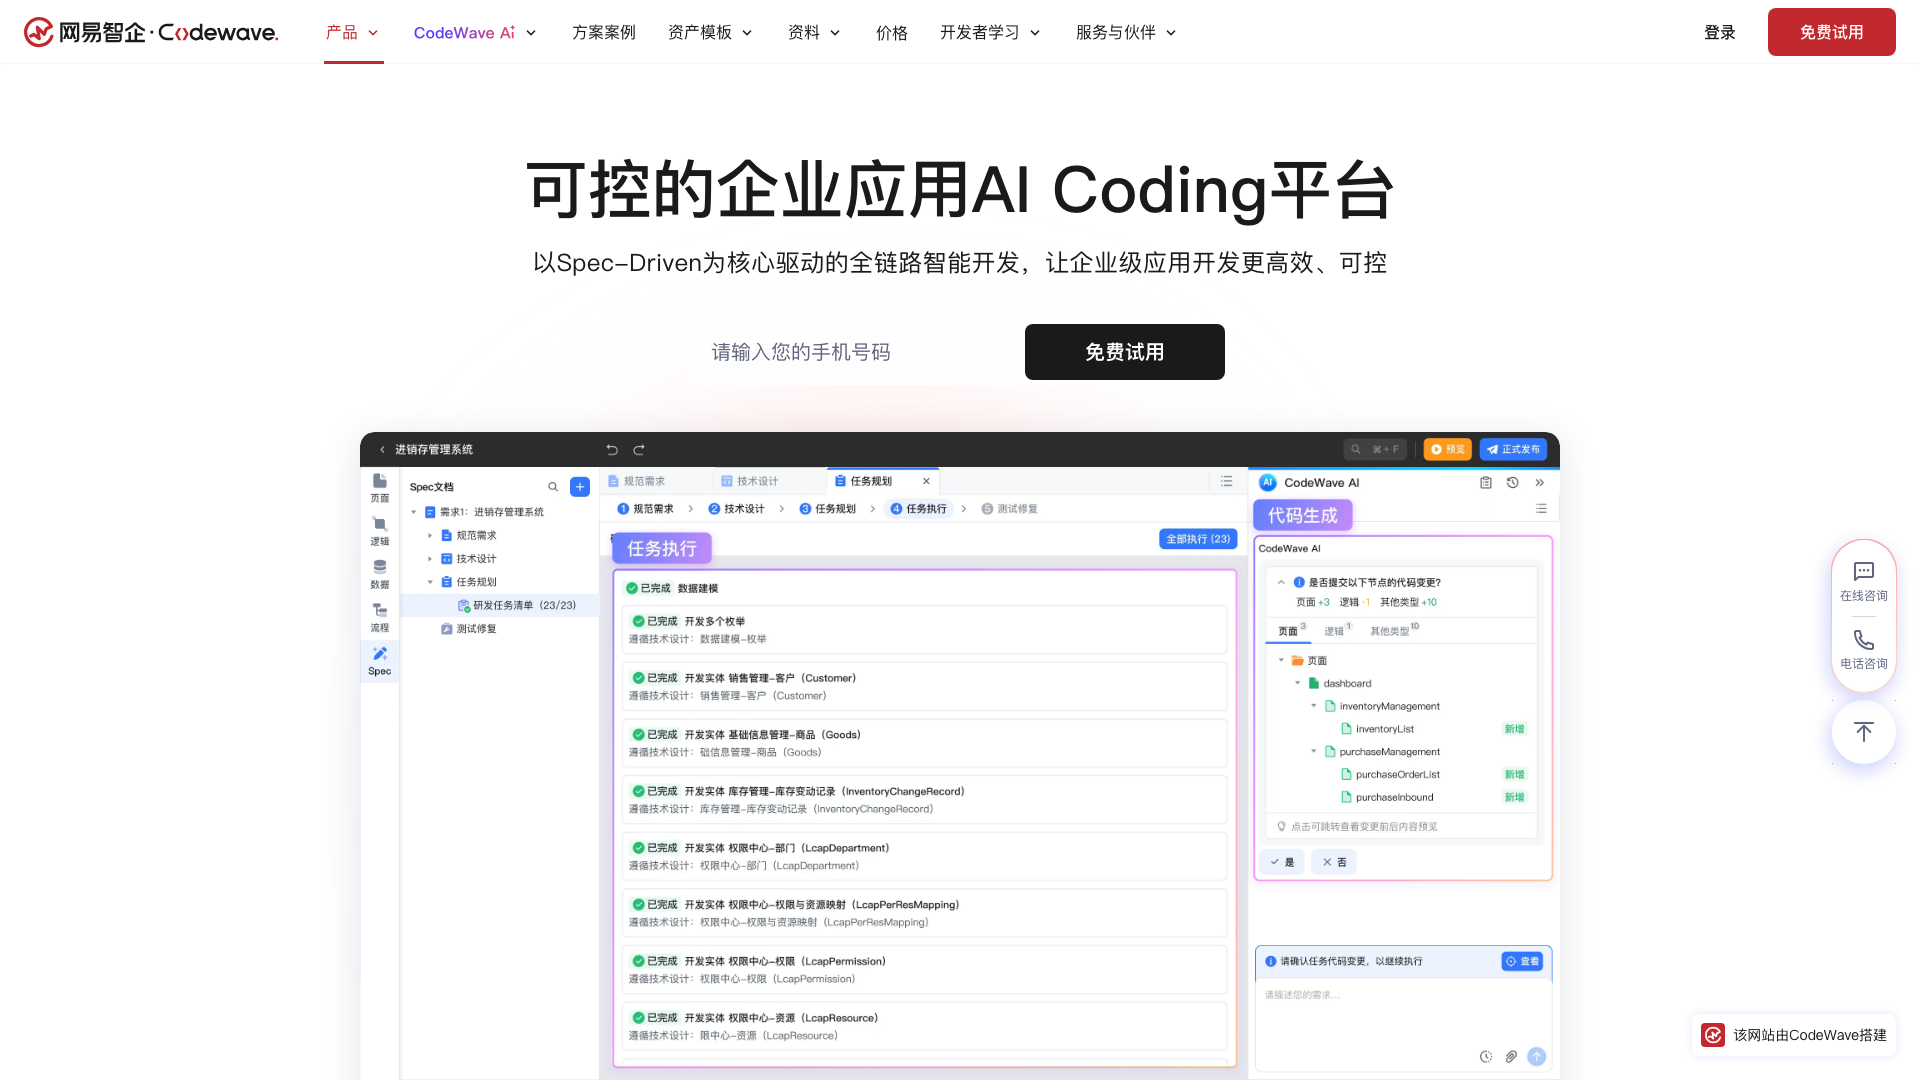Expand the CodeWave AI menu

point(475,33)
